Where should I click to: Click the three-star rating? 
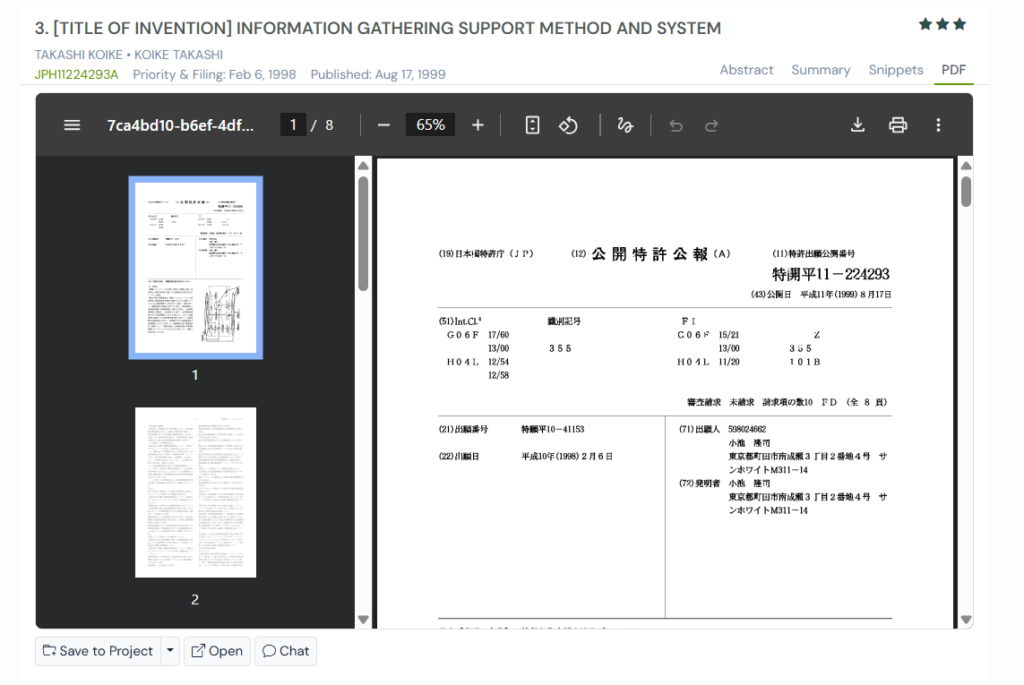(943, 24)
